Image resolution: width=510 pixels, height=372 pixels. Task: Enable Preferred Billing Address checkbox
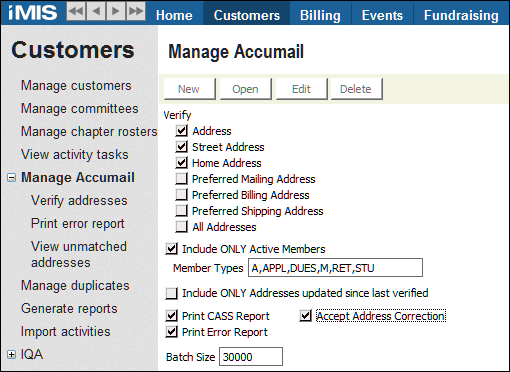[181, 195]
